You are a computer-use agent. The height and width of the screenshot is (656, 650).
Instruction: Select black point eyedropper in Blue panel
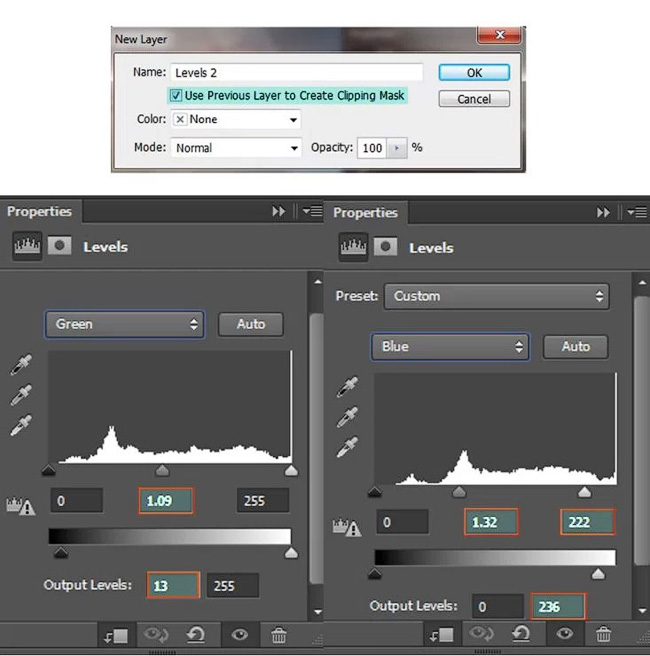[347, 386]
